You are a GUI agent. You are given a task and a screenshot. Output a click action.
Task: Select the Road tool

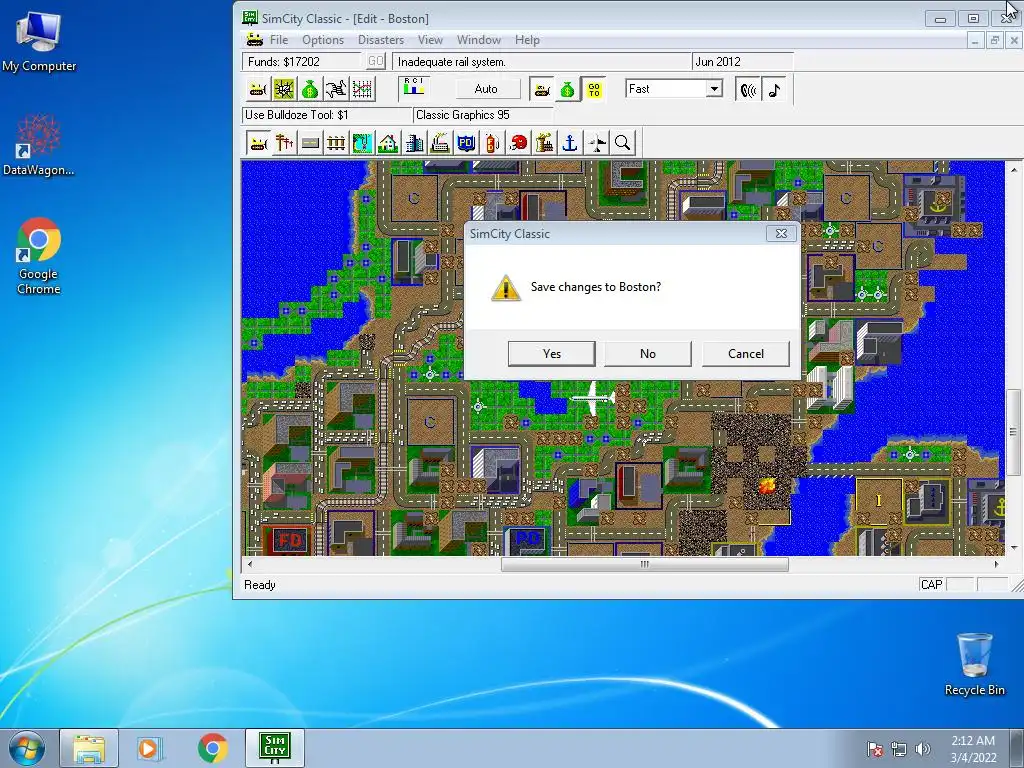(310, 142)
